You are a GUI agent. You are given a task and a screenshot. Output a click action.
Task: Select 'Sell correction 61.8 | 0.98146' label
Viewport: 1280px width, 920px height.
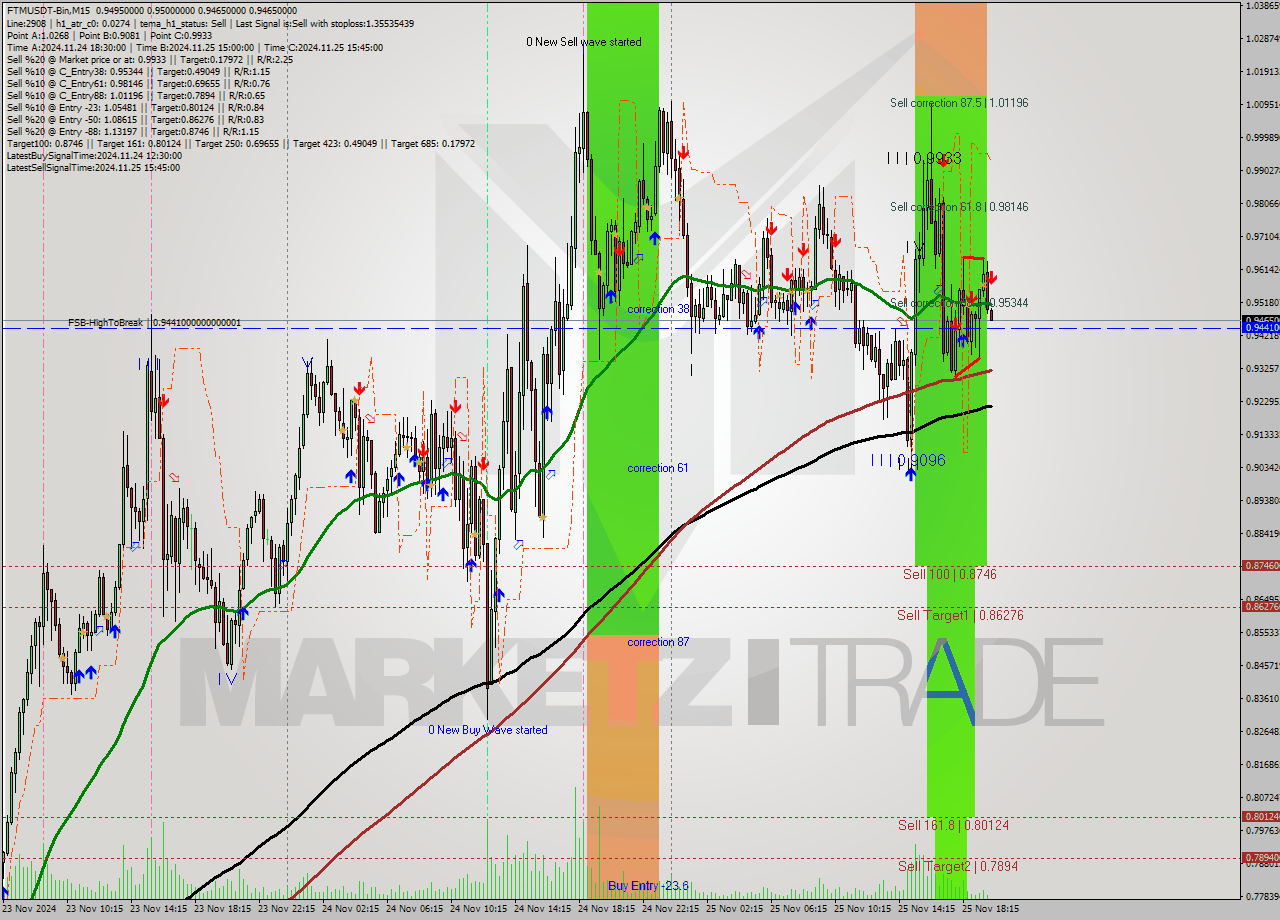pyautogui.click(x=959, y=207)
